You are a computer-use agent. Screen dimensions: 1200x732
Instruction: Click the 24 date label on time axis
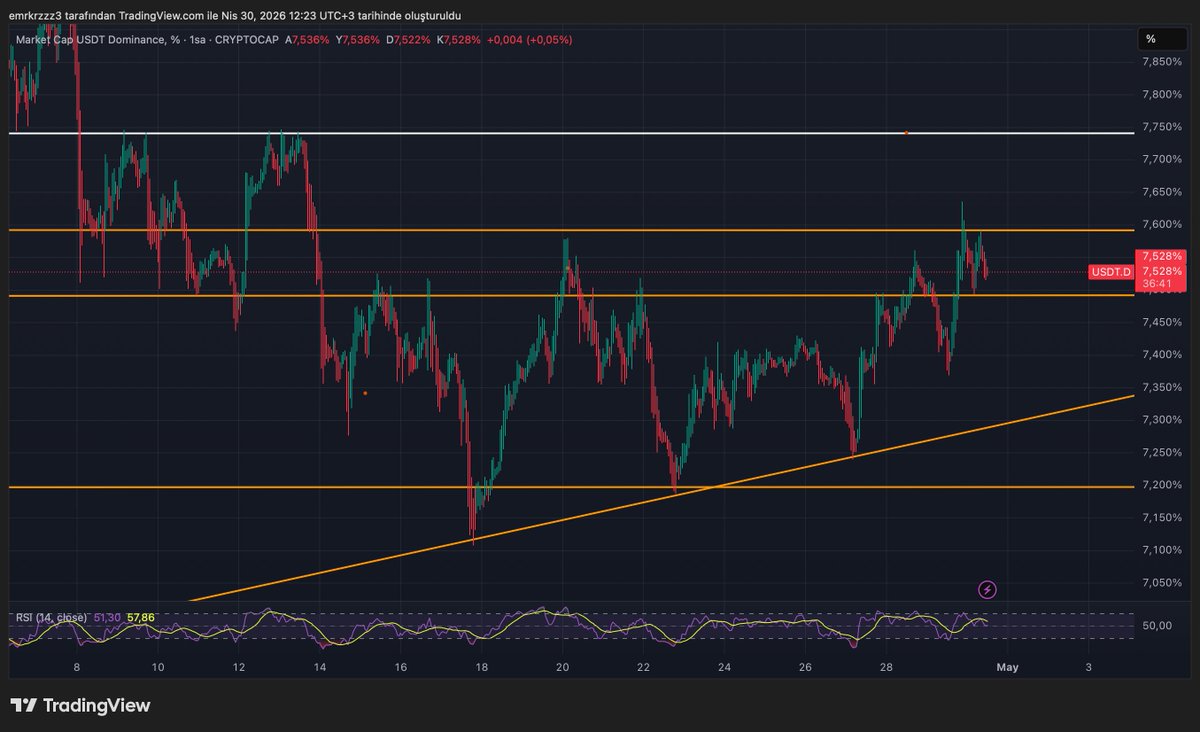724,667
